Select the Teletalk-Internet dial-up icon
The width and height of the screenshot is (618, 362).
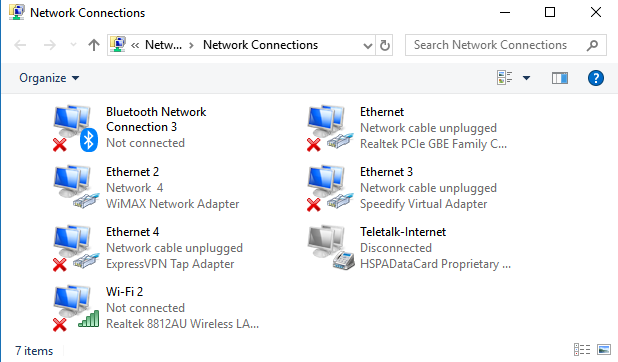[x=330, y=248]
